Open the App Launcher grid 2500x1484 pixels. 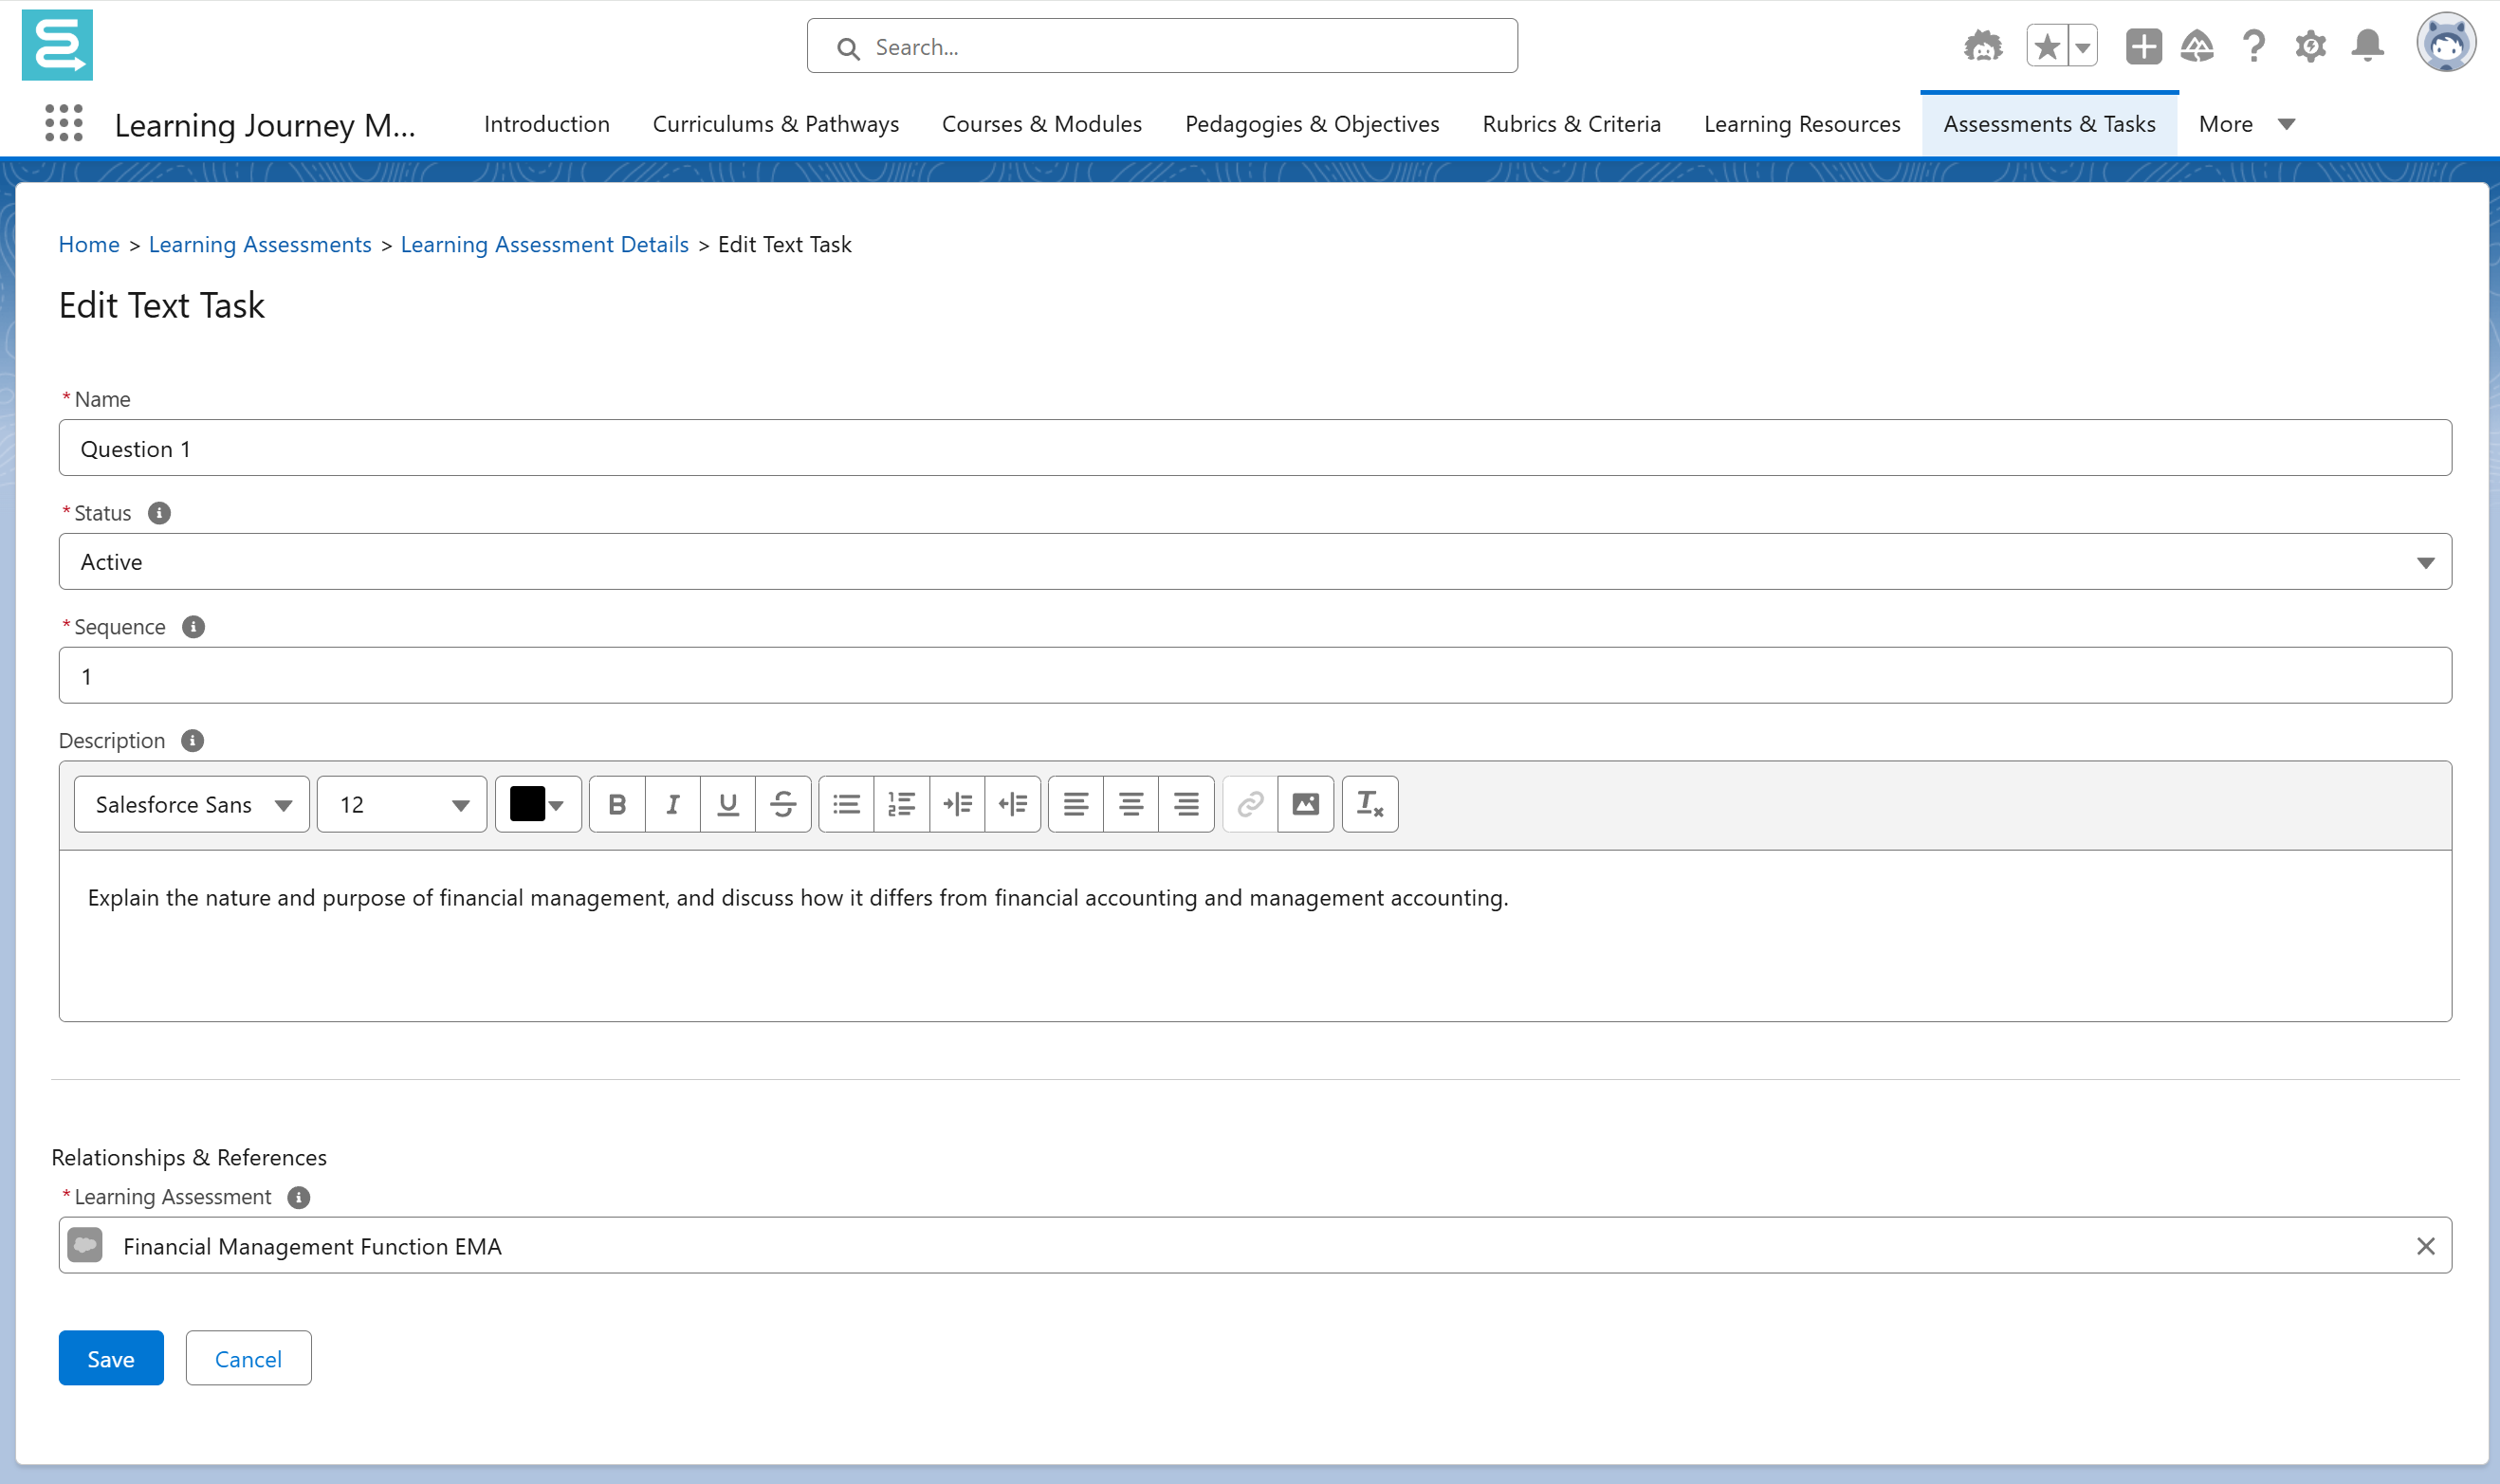point(64,124)
